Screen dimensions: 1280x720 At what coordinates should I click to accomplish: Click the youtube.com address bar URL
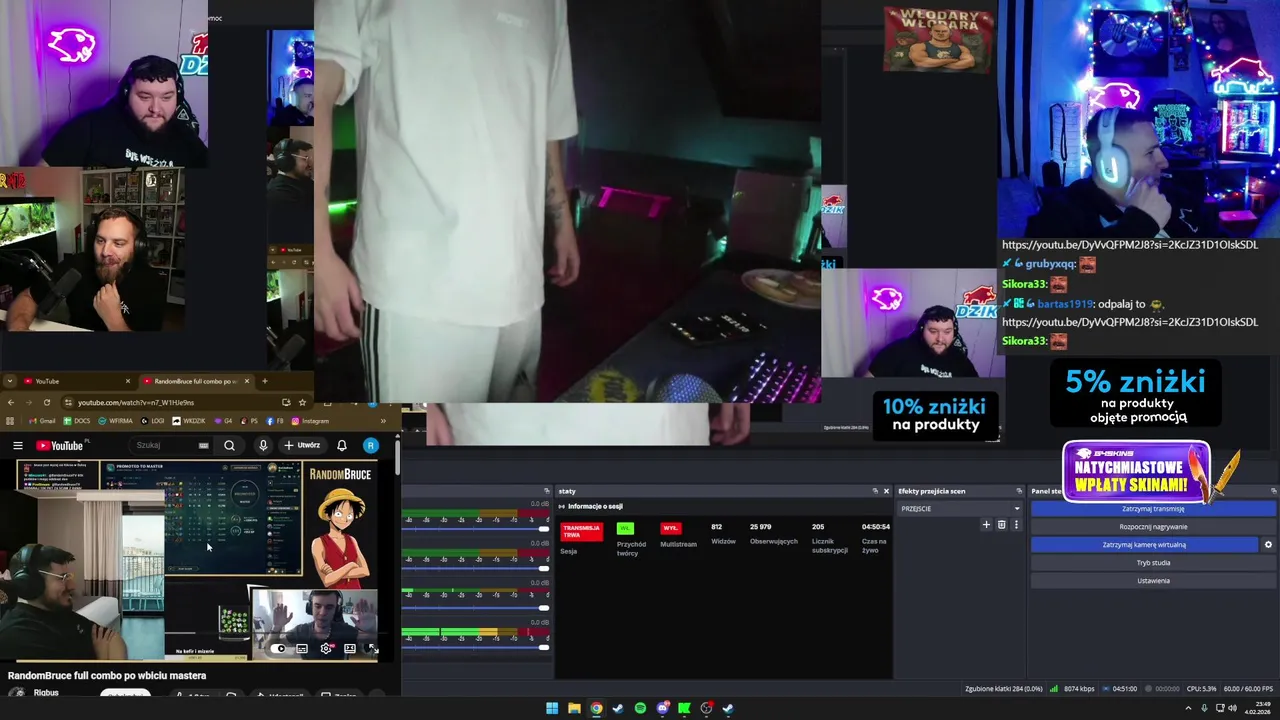click(136, 402)
